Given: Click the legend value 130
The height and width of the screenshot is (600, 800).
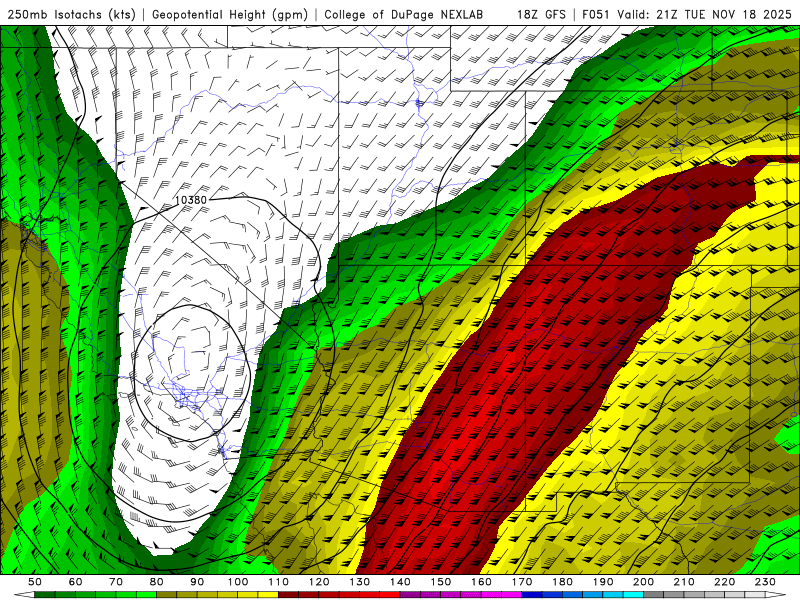Looking at the screenshot, I should (360, 582).
